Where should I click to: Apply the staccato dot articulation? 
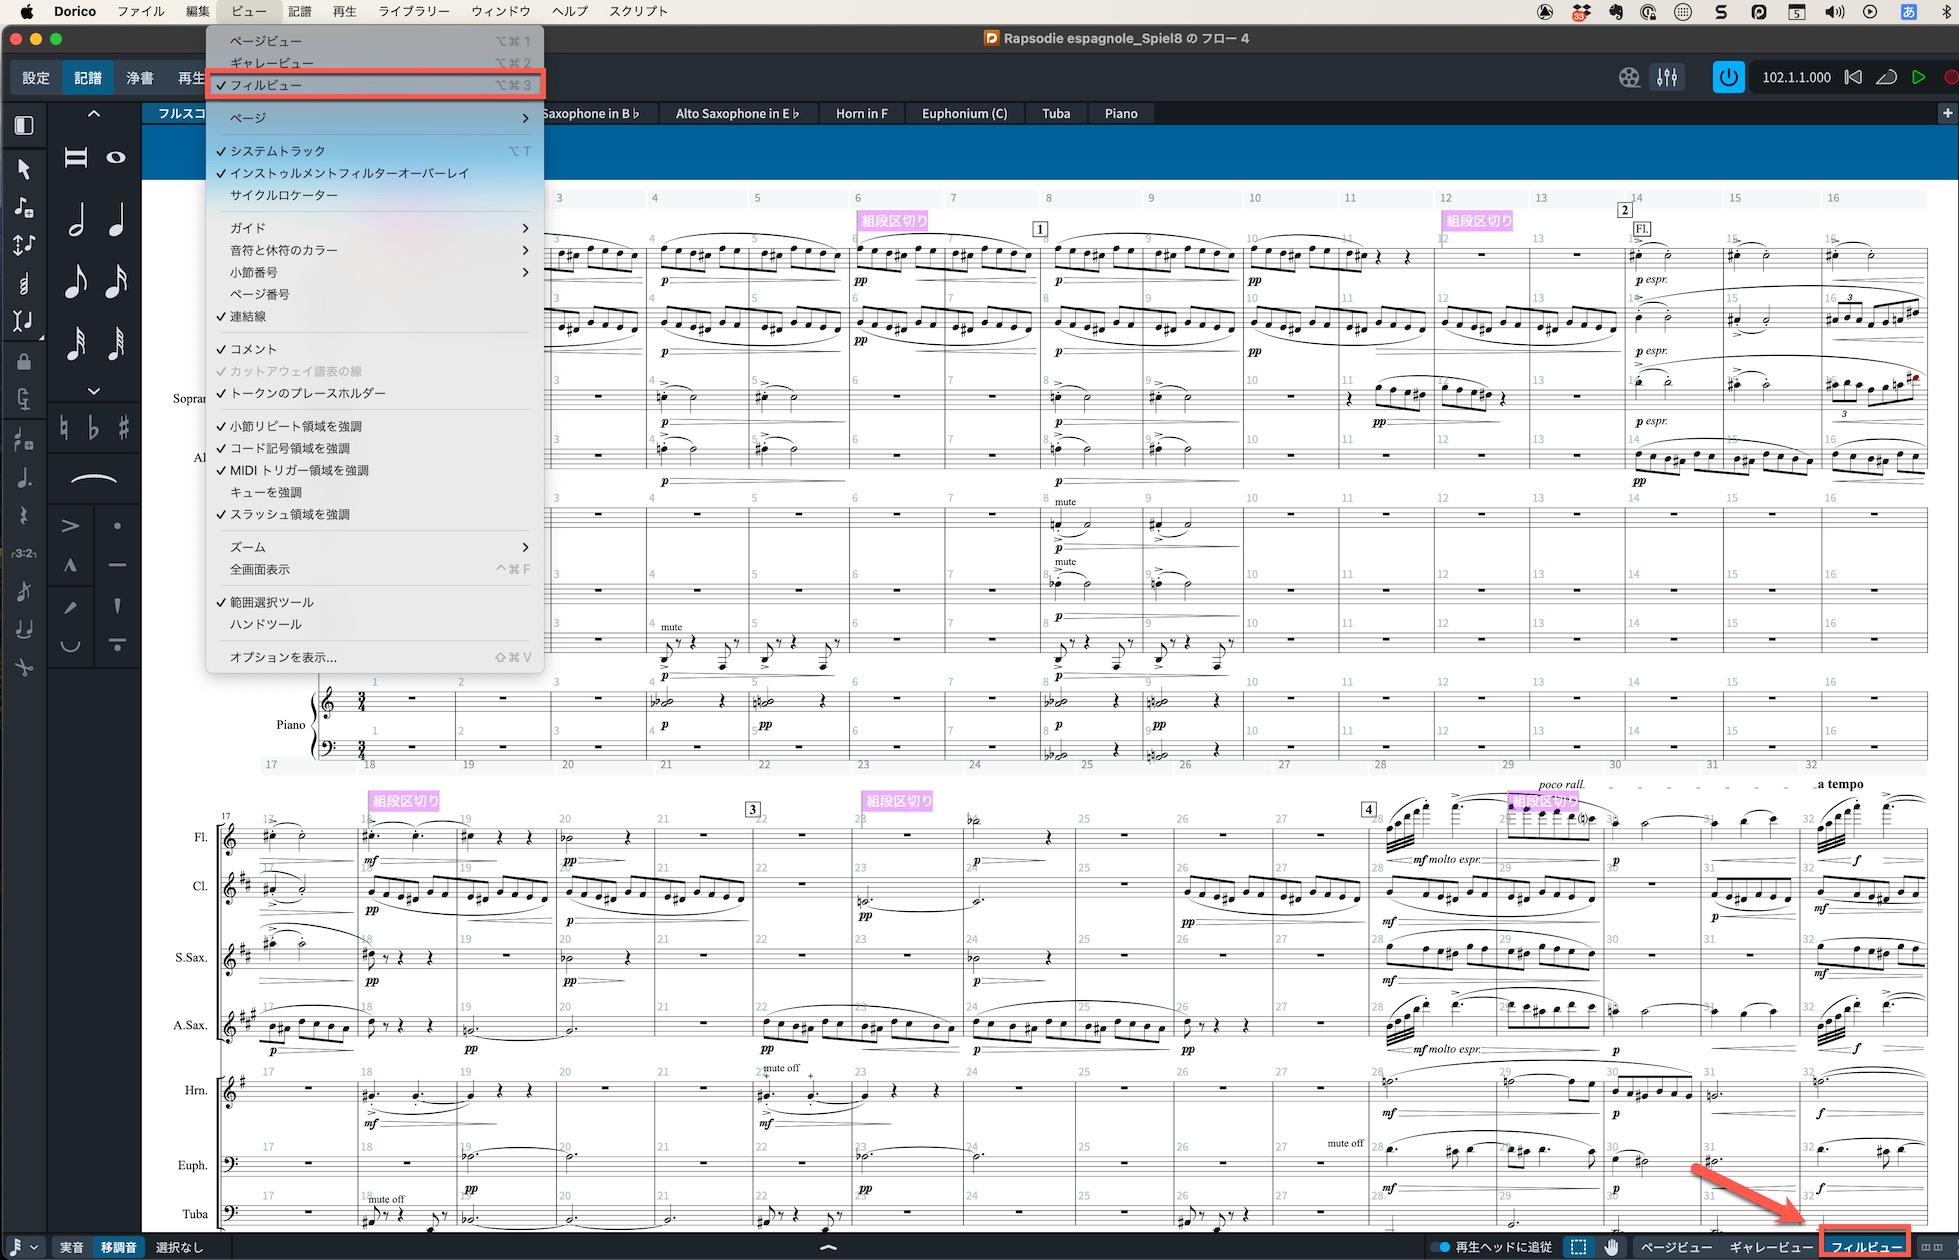(x=117, y=526)
